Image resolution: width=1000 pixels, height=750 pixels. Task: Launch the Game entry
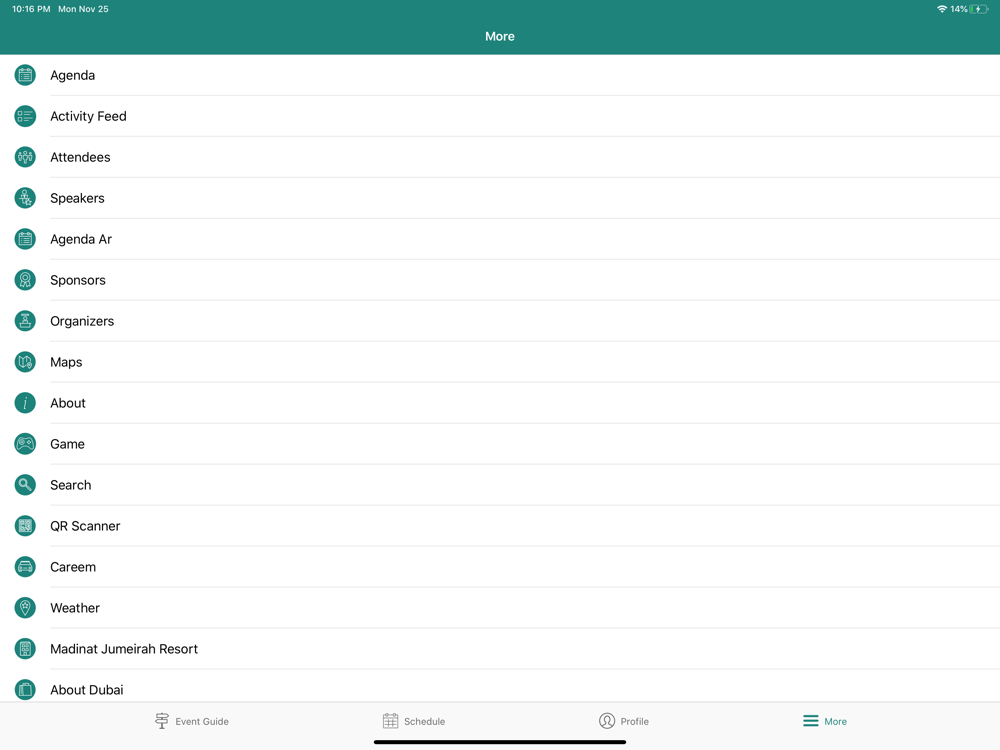point(500,444)
